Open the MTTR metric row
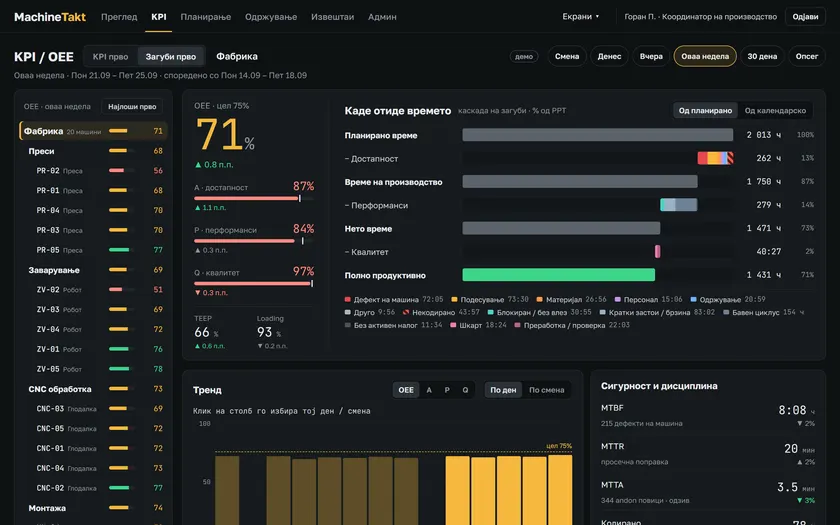840x525 pixels. click(708, 454)
